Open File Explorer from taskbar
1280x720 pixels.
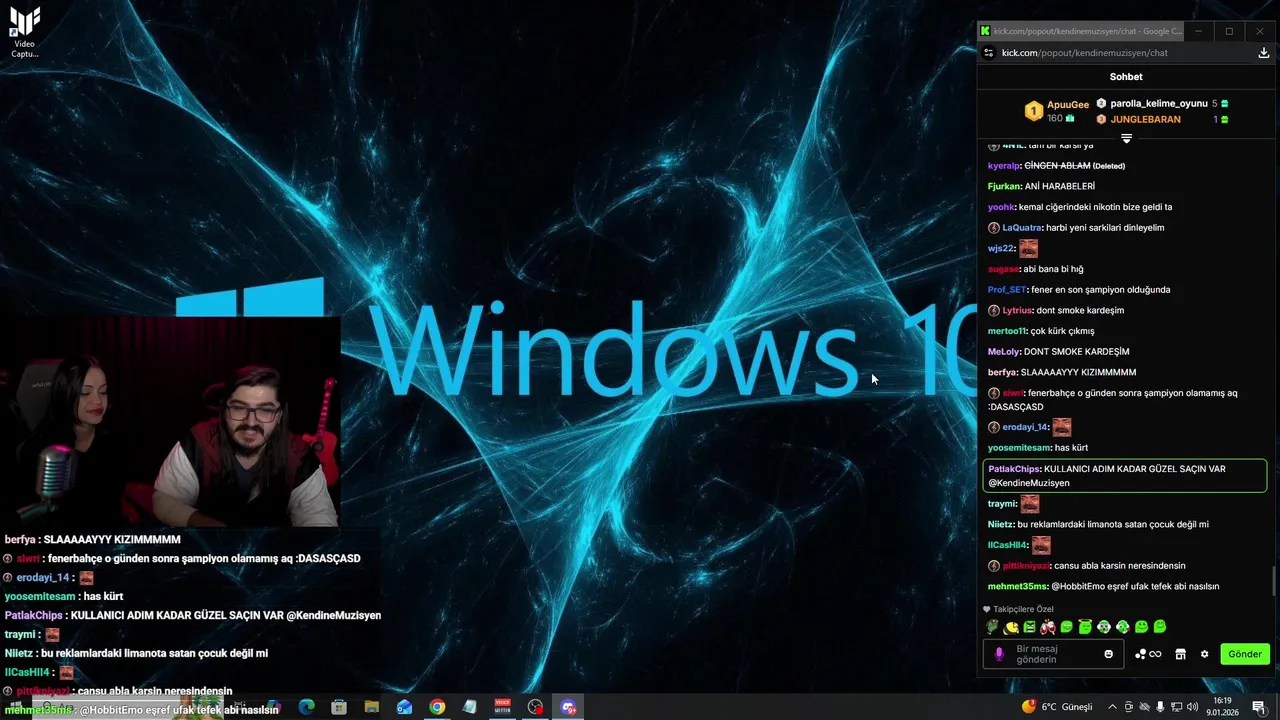372,707
